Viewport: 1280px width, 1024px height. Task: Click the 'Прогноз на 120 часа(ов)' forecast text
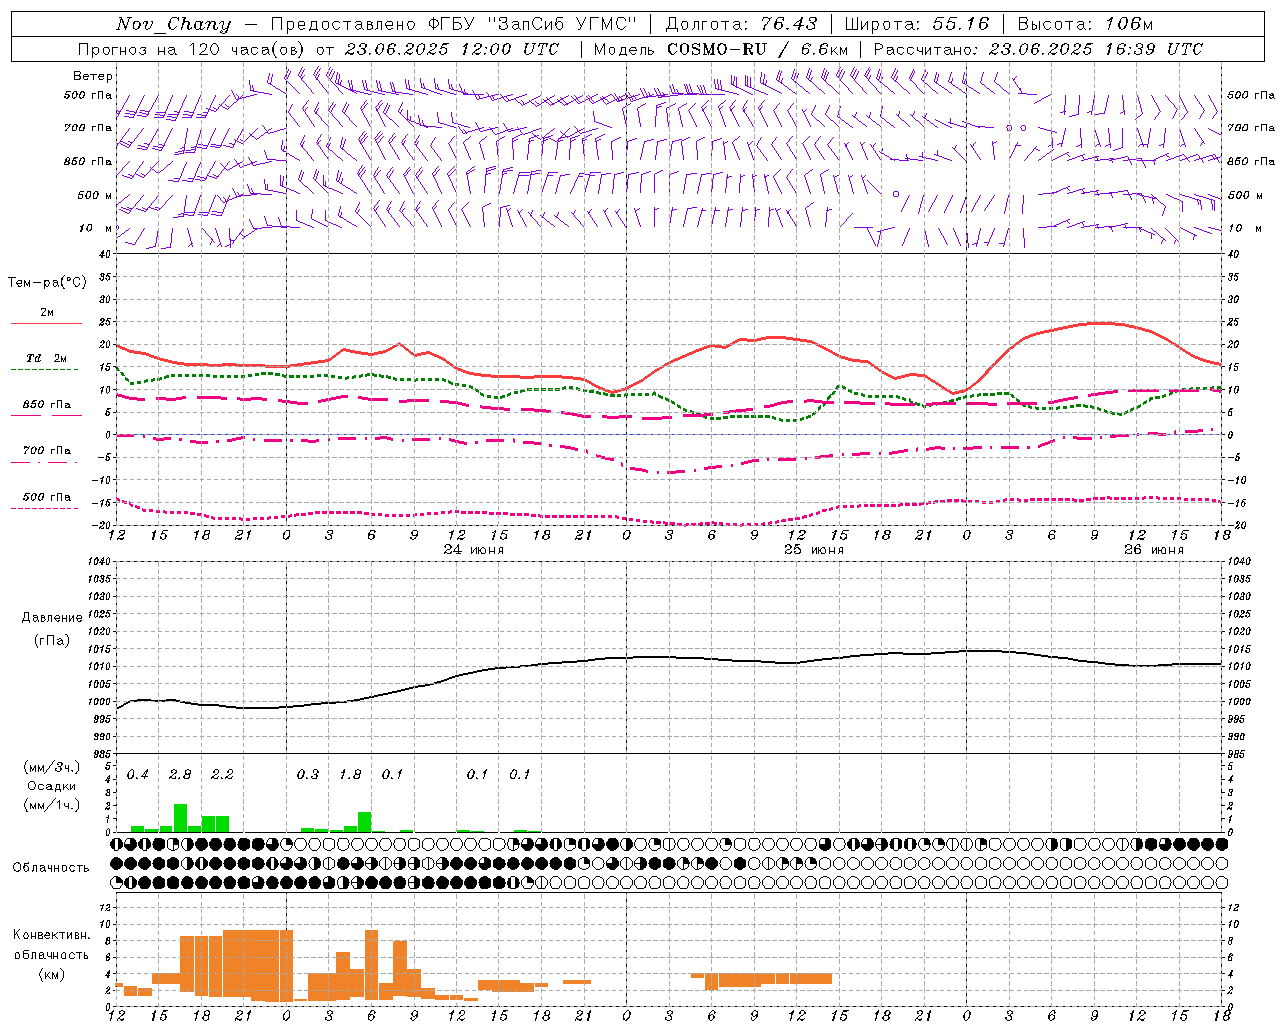click(x=191, y=49)
